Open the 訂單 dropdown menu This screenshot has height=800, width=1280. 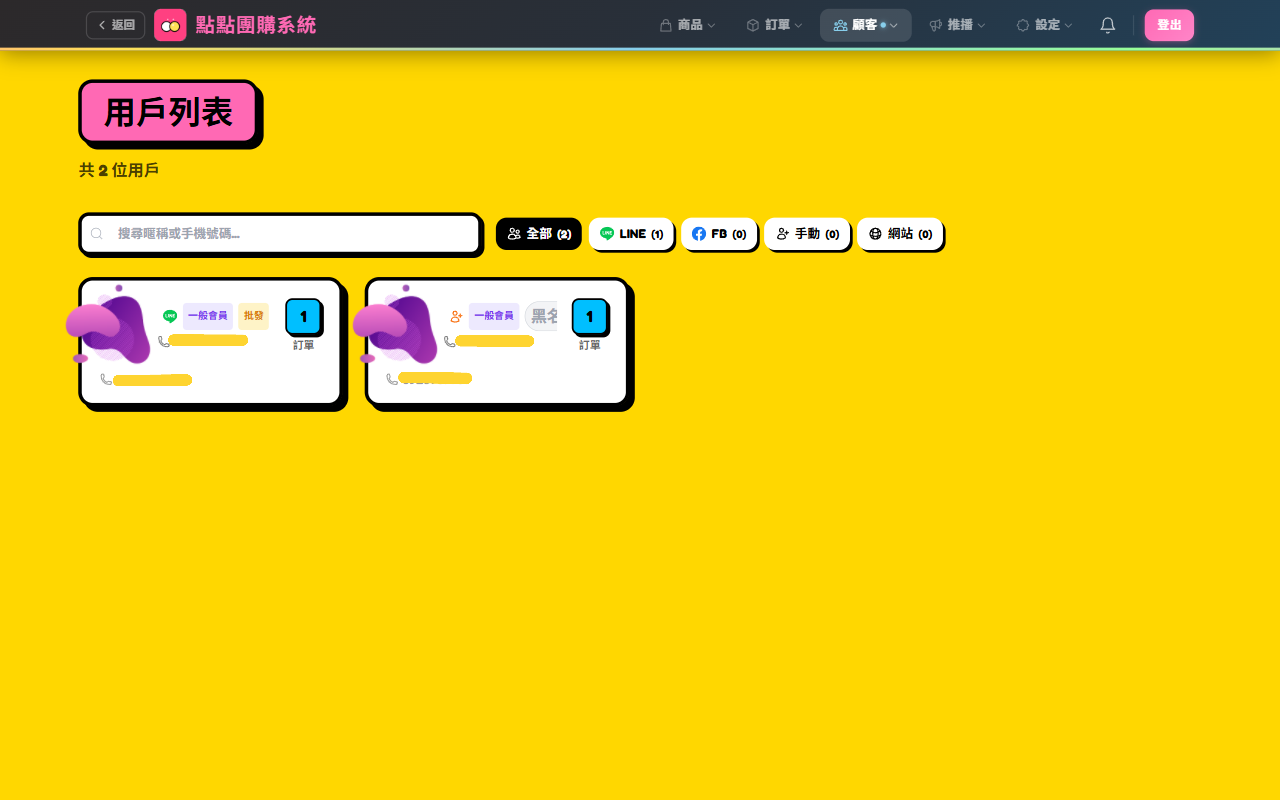774,25
